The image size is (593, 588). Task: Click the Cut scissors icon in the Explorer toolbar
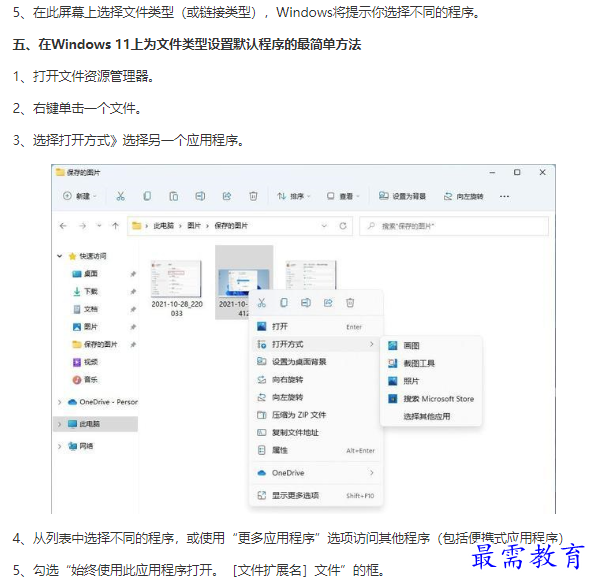coord(120,196)
